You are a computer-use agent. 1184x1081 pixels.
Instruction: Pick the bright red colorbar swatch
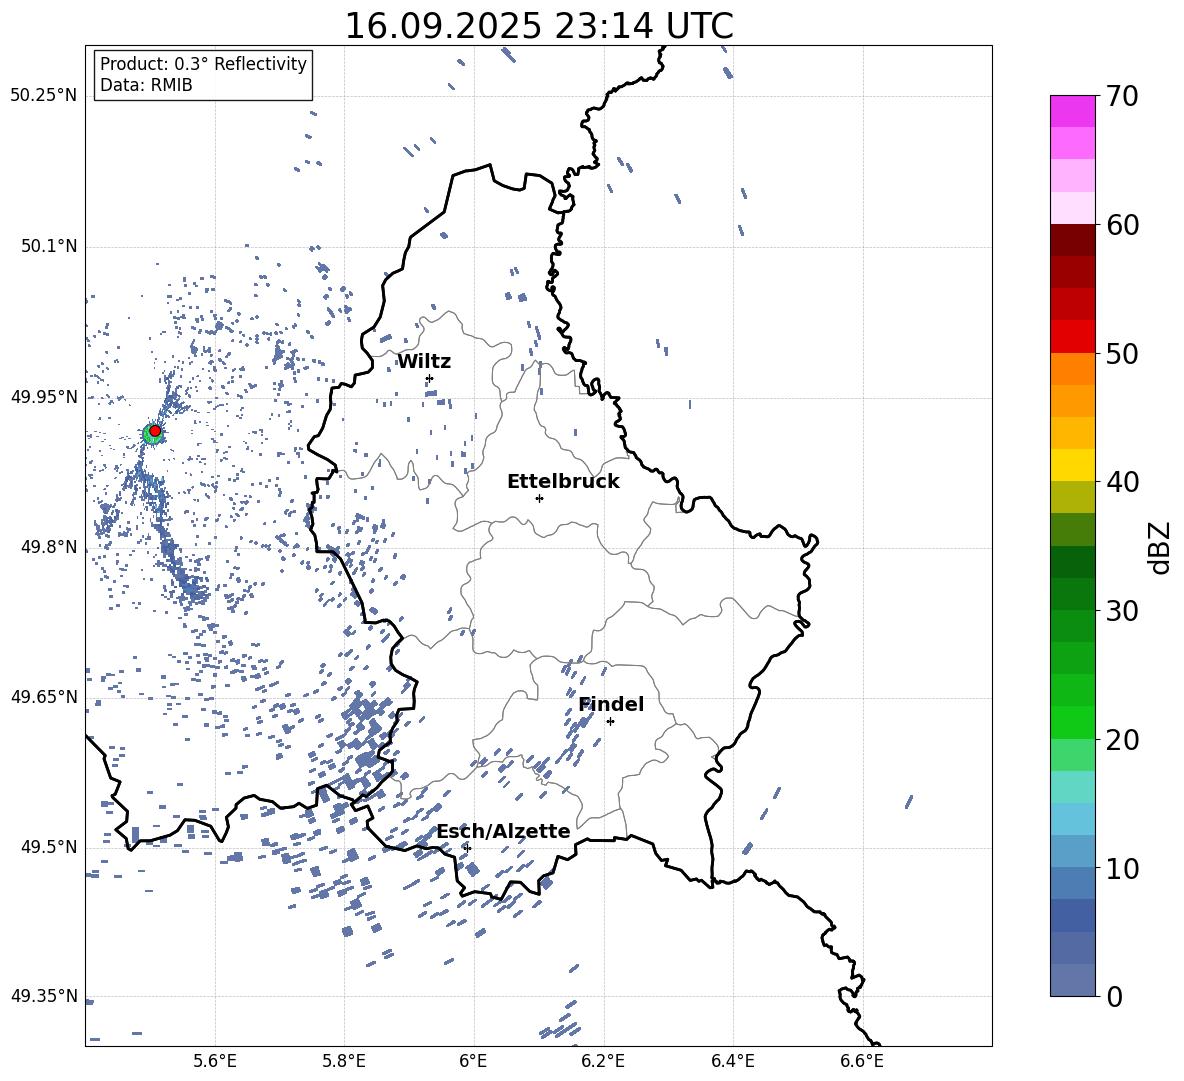click(x=1073, y=337)
